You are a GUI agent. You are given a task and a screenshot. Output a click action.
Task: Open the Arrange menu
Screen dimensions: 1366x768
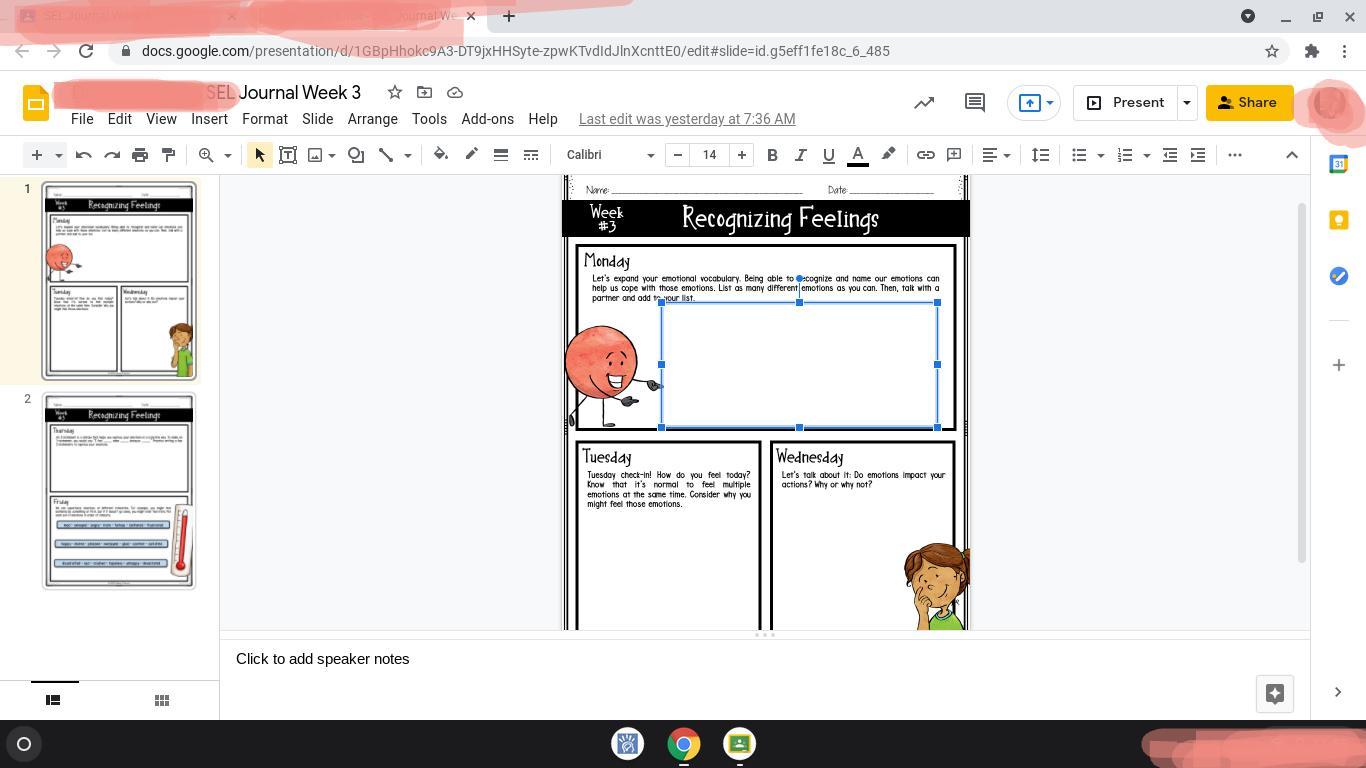click(372, 119)
